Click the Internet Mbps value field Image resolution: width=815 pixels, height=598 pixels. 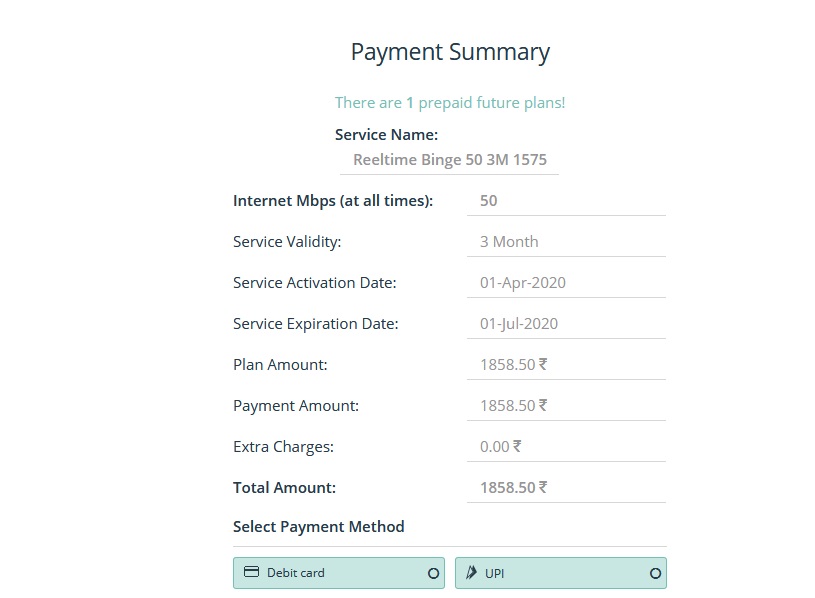tap(565, 201)
